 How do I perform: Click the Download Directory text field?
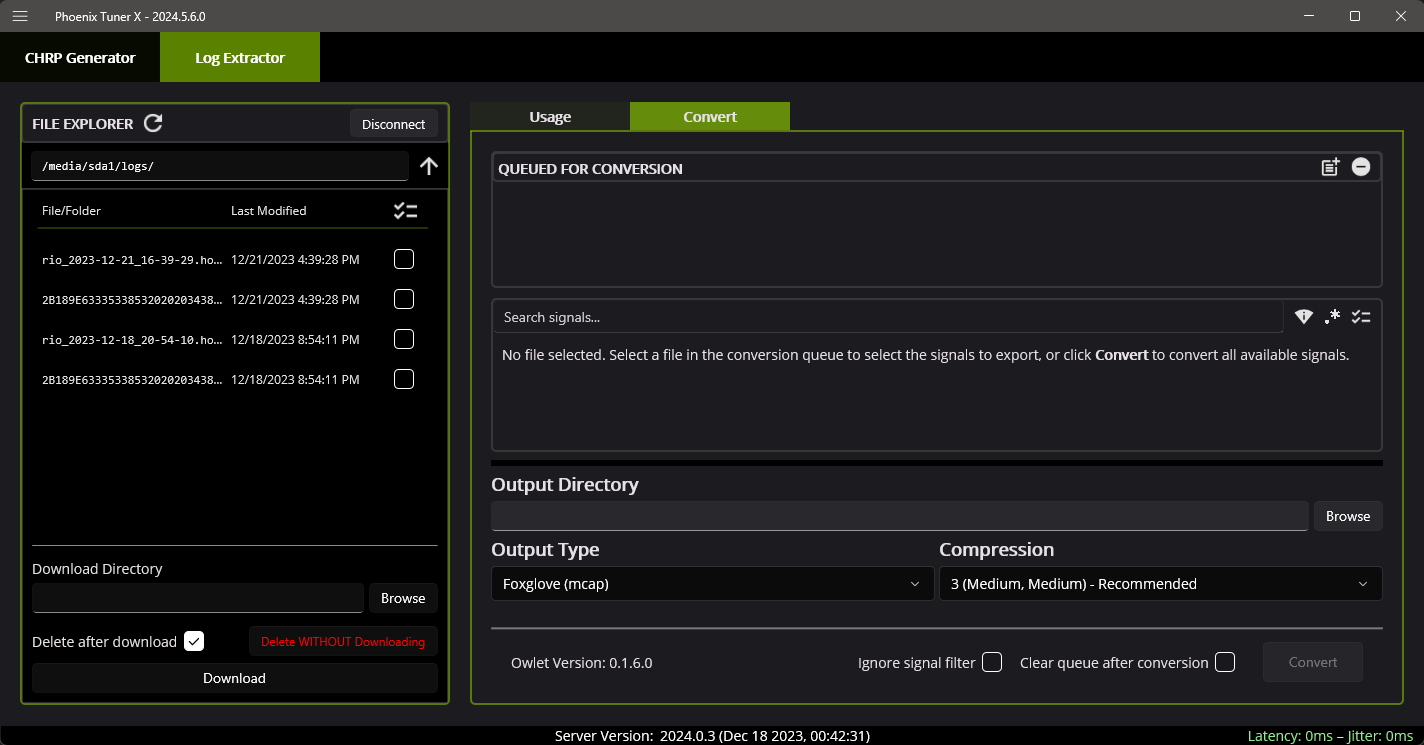[198, 598]
